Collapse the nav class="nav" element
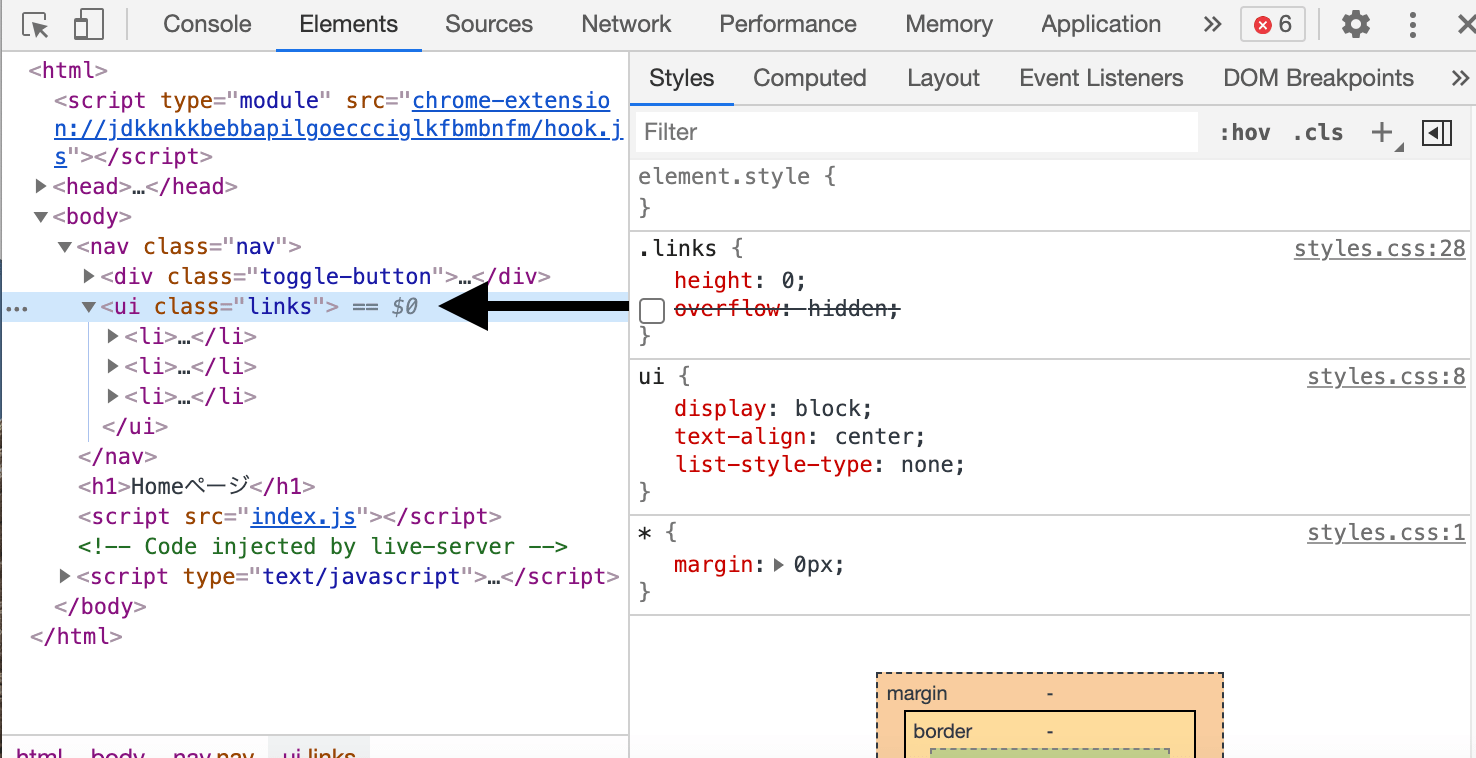 point(65,246)
